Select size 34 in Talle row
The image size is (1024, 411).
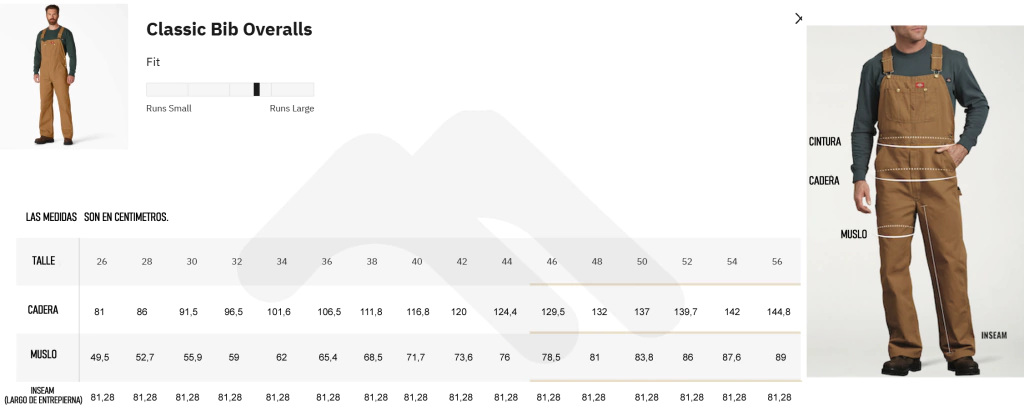pyautogui.click(x=281, y=261)
